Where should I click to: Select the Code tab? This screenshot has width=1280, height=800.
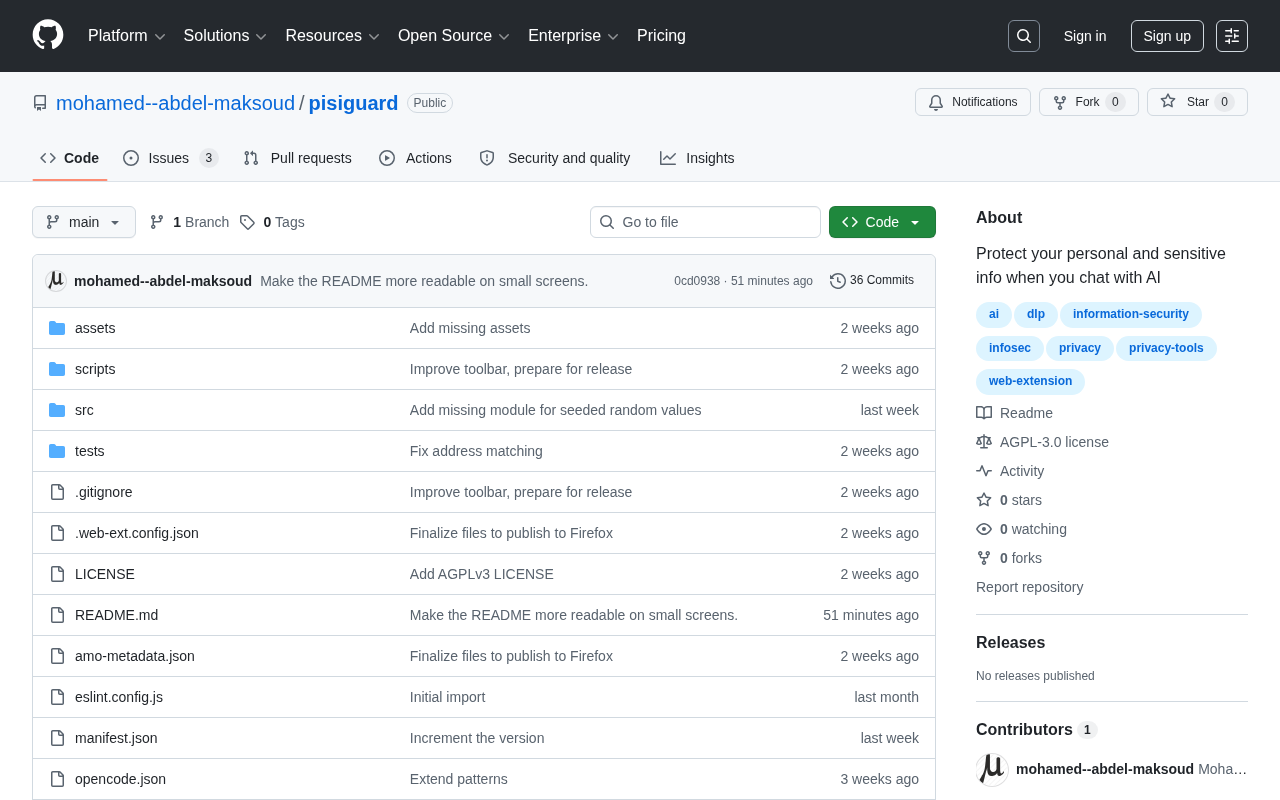pyautogui.click(x=70, y=158)
